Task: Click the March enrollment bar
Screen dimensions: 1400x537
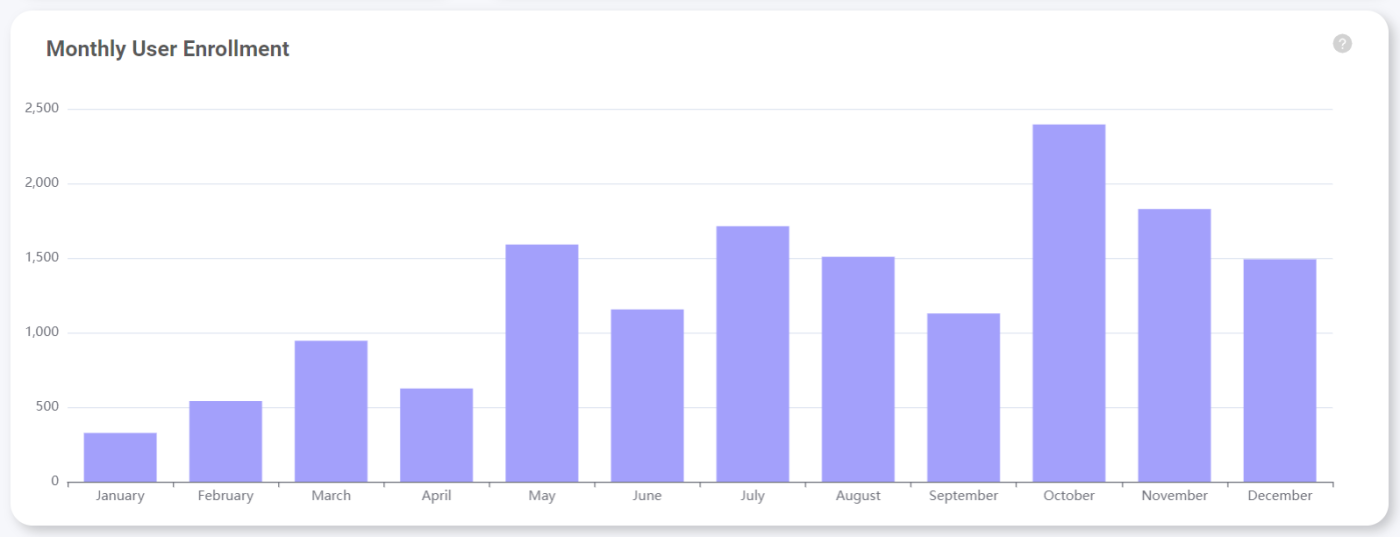Action: pyautogui.click(x=331, y=411)
